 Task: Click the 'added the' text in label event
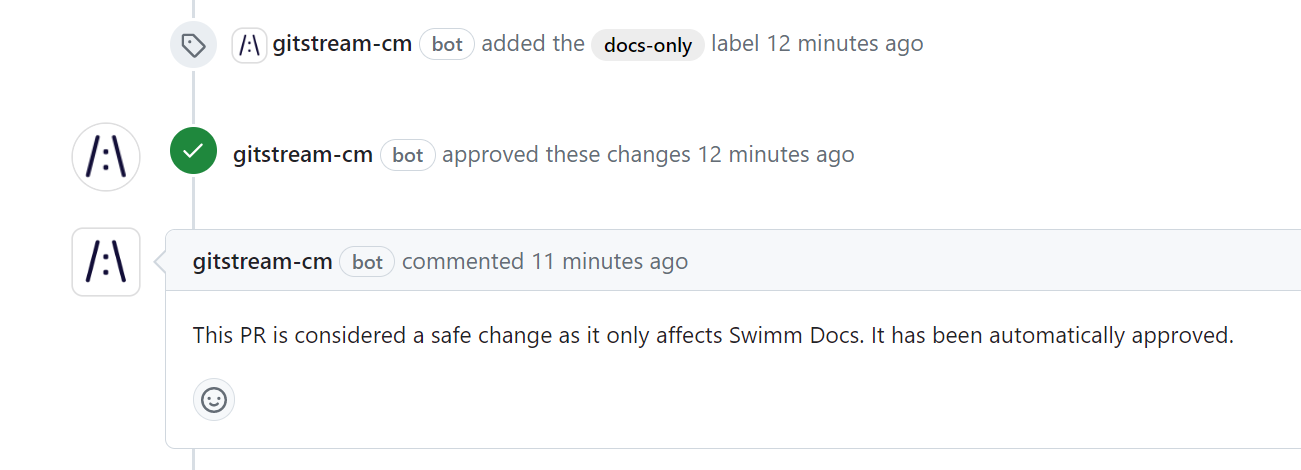[x=533, y=44]
